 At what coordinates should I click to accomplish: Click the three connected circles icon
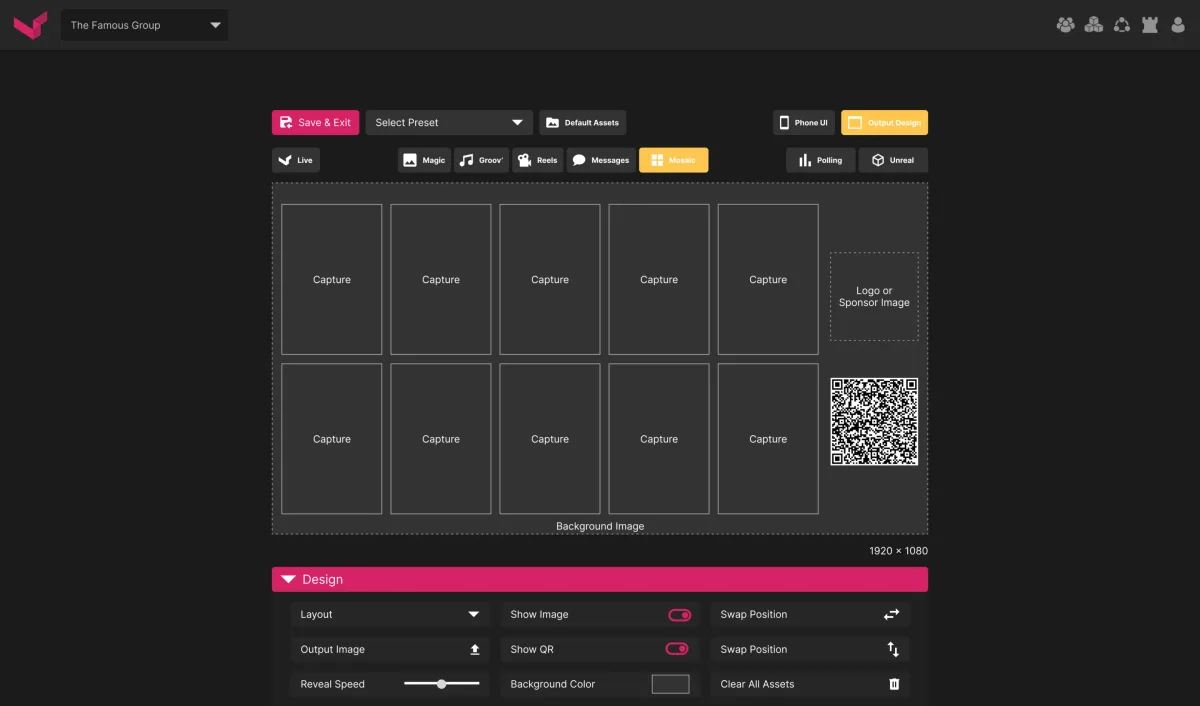[x=1122, y=25]
